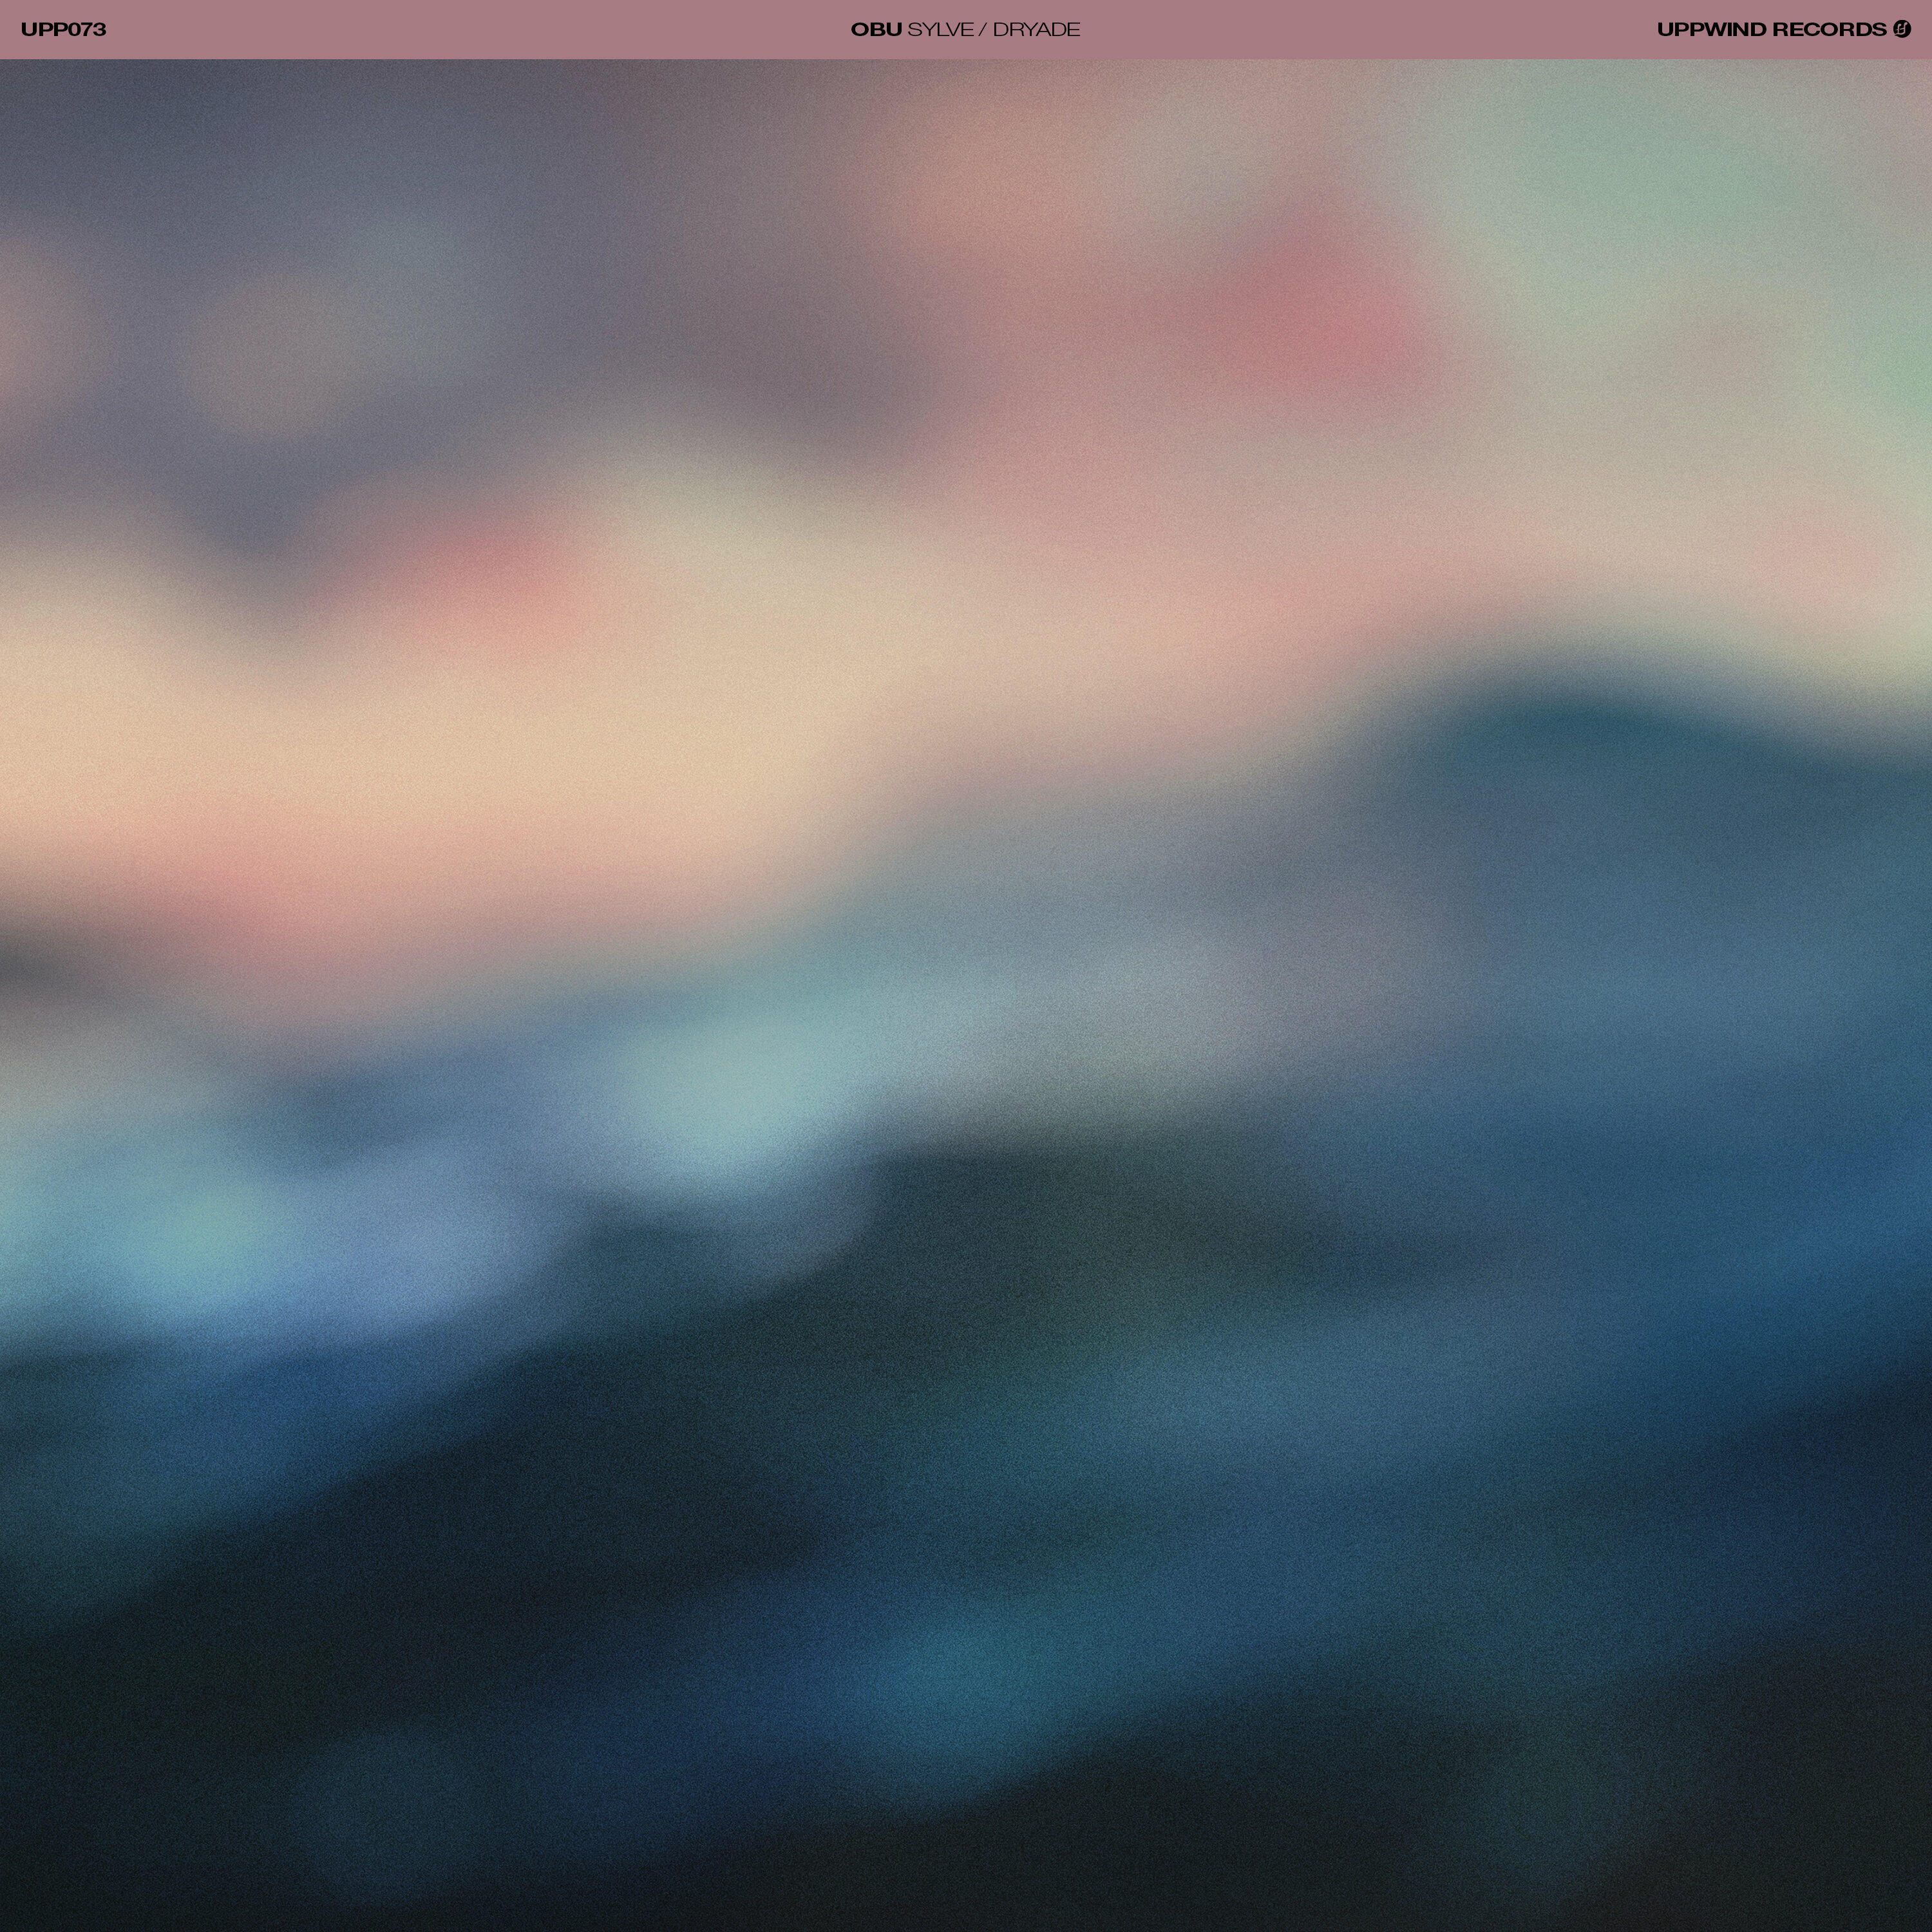This screenshot has width=1932, height=1932.
Task: Click the Uppwind Records circular logo icon
Action: pos(1902,29)
